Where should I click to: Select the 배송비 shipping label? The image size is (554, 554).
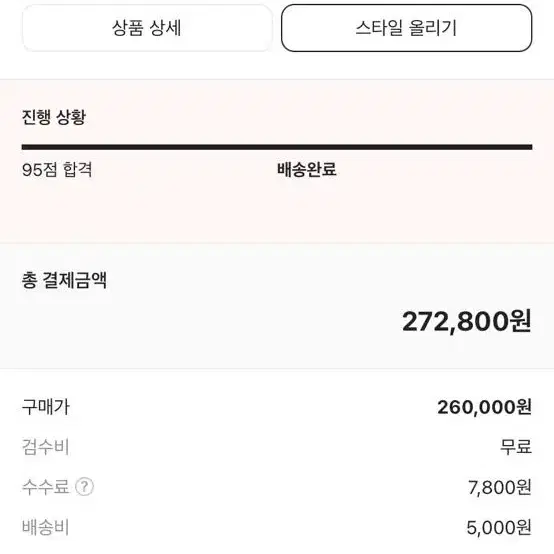(x=45, y=527)
